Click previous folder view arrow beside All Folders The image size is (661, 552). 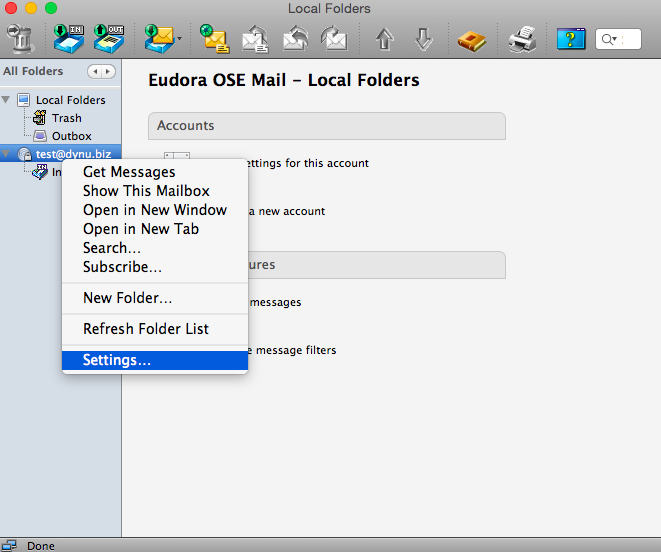(95, 72)
